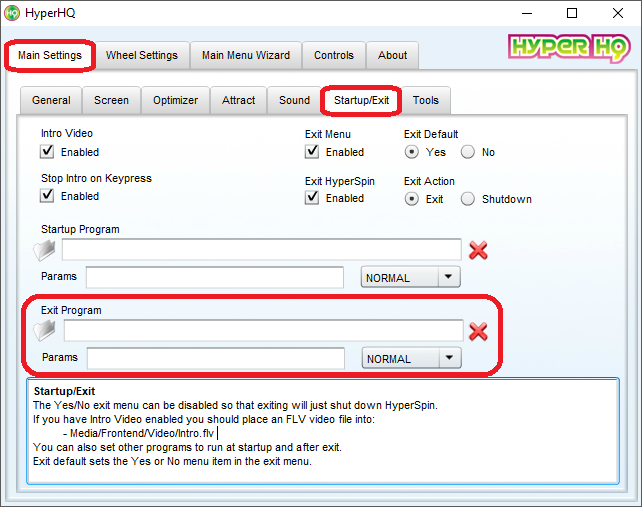Clear Exit Program with red X icon

pyautogui.click(x=479, y=331)
